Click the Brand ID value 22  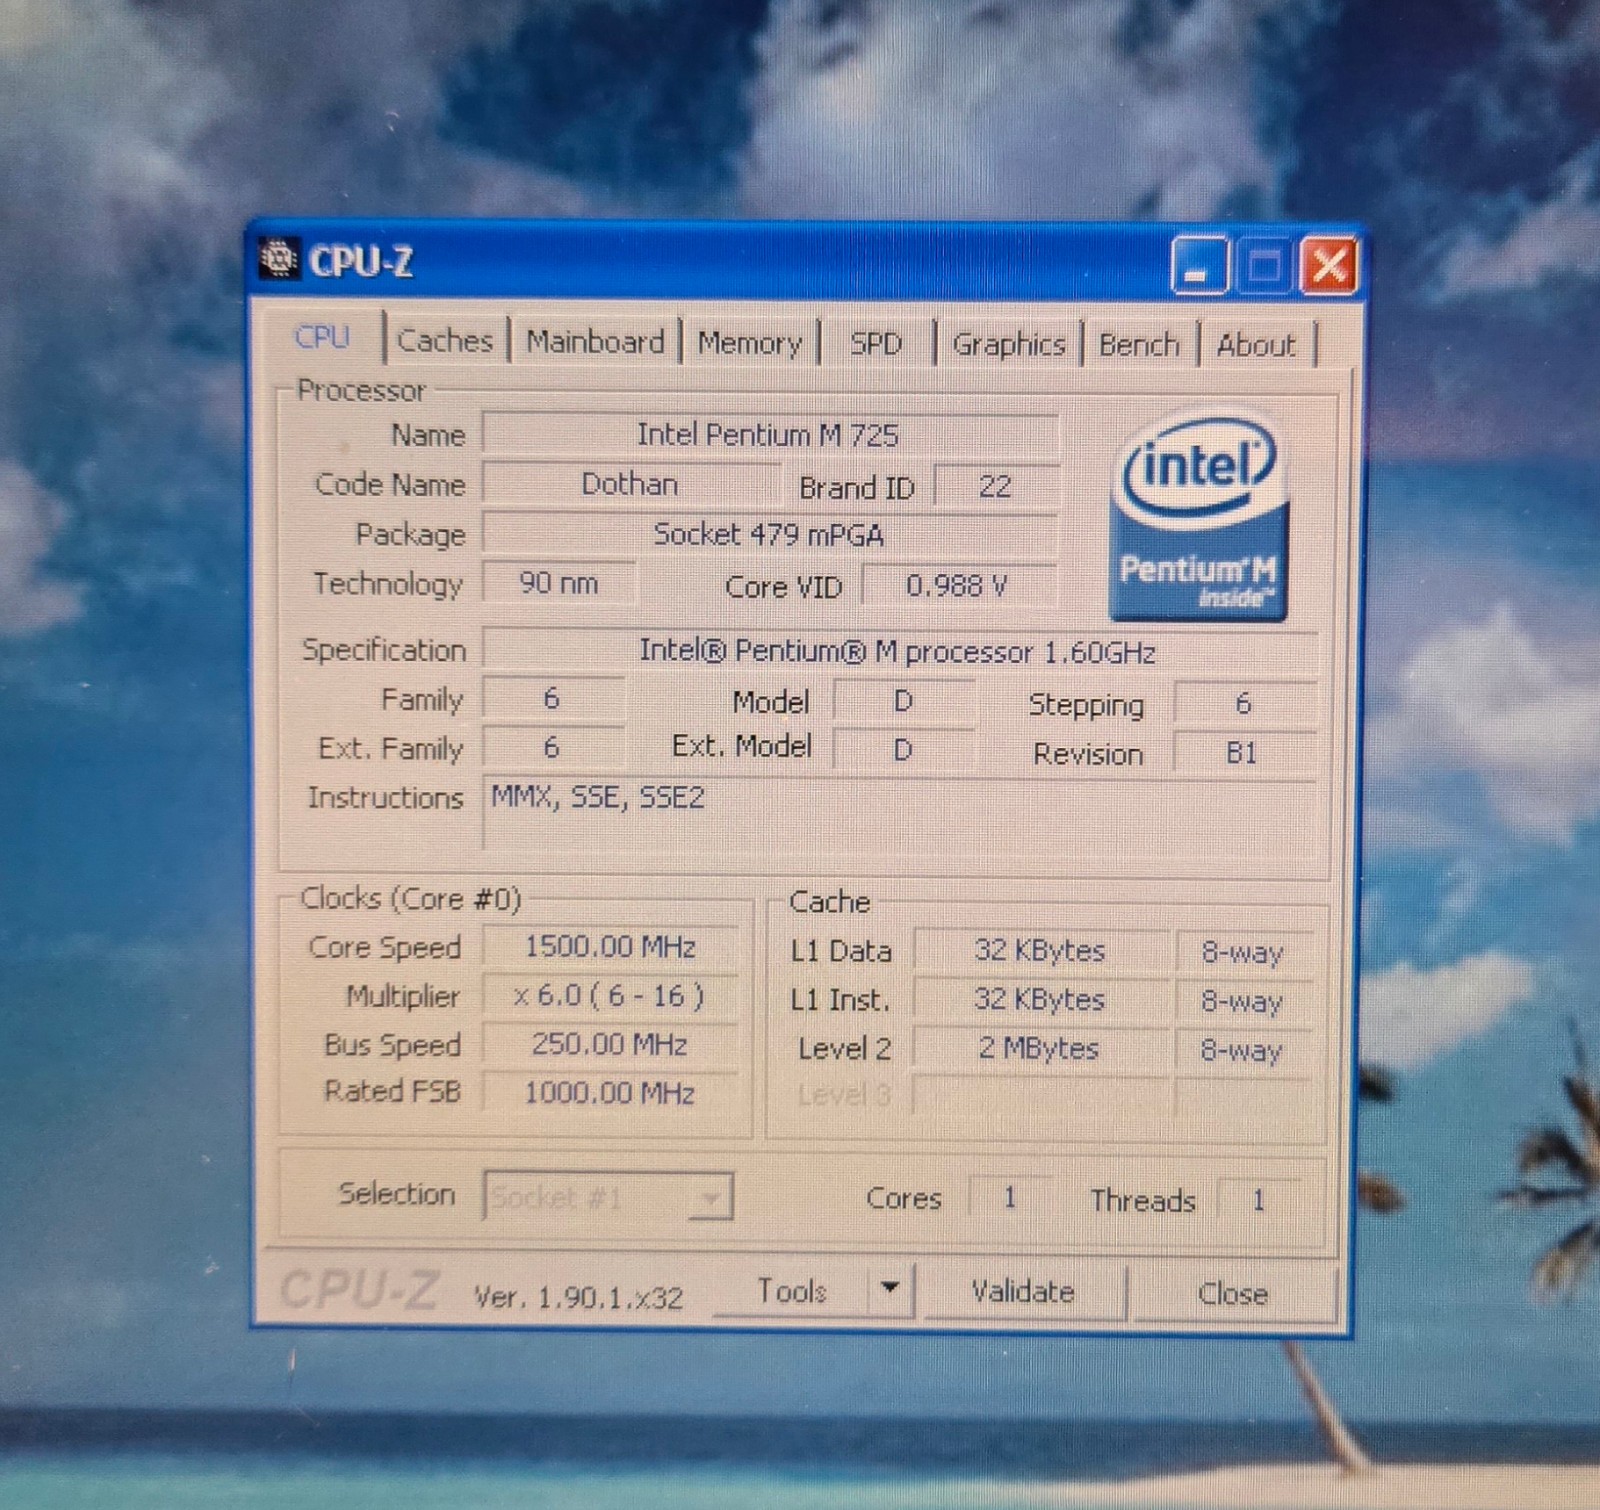tap(995, 487)
